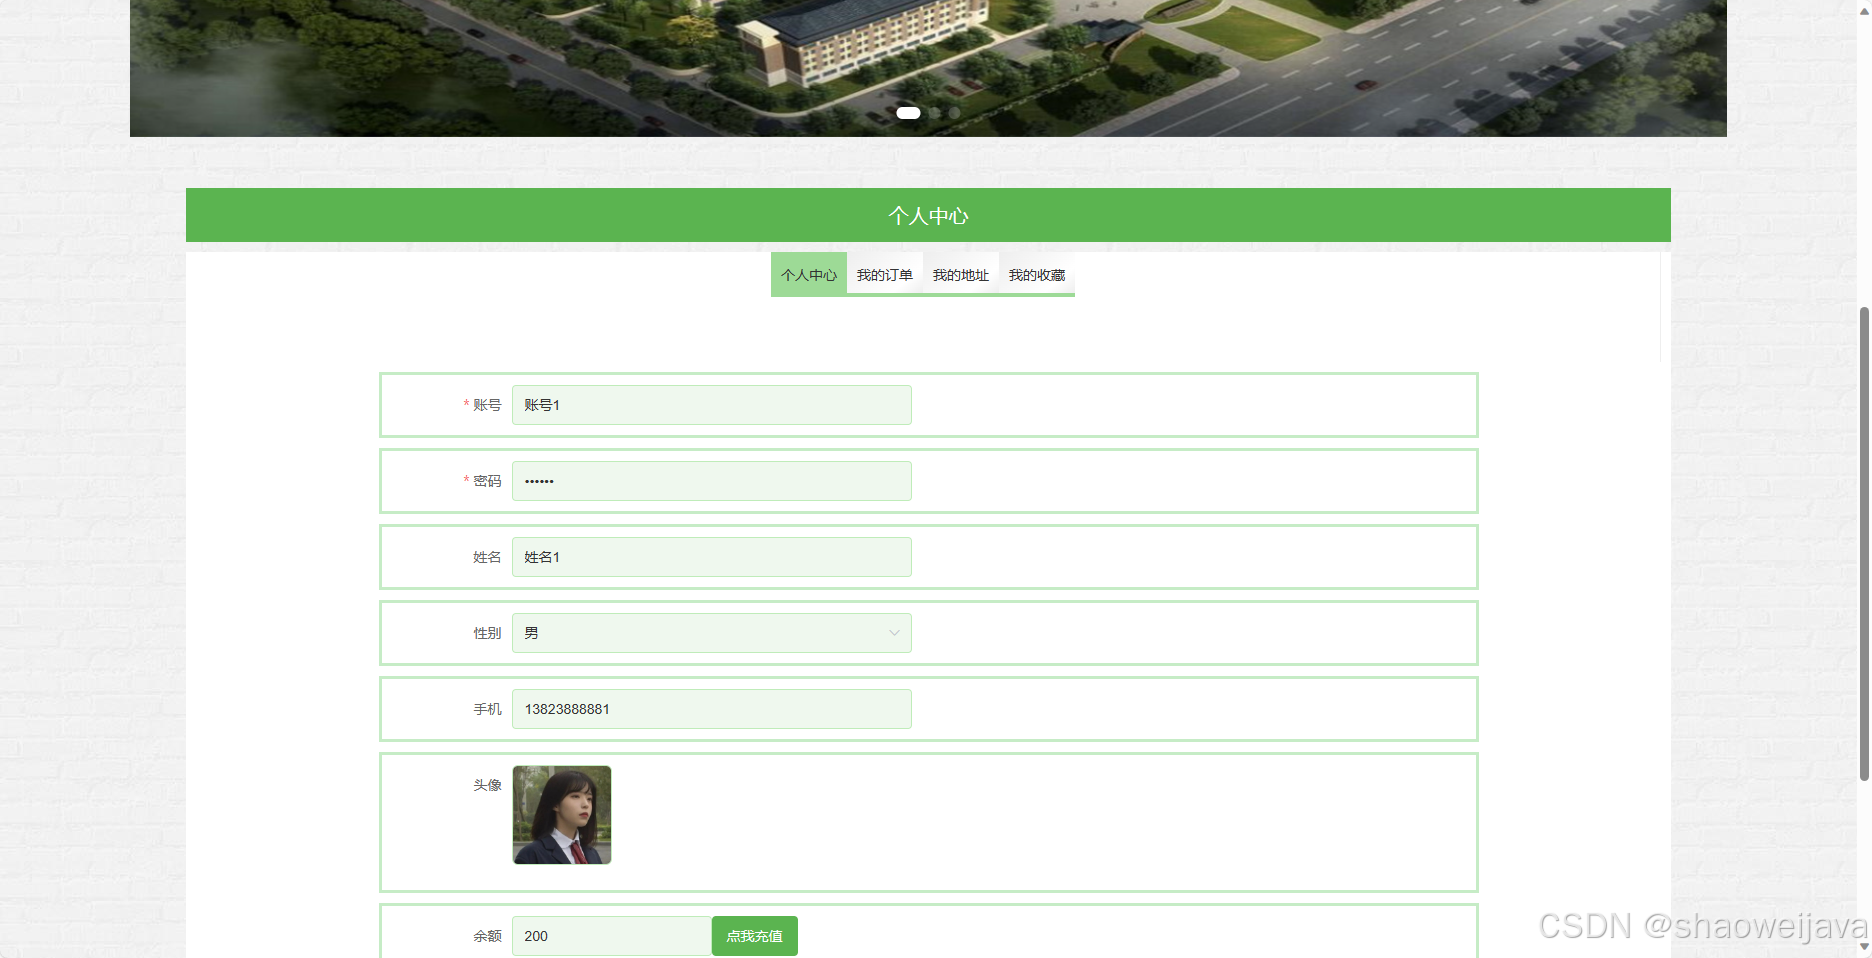
Task: Click the 头像 field label
Action: click(487, 785)
